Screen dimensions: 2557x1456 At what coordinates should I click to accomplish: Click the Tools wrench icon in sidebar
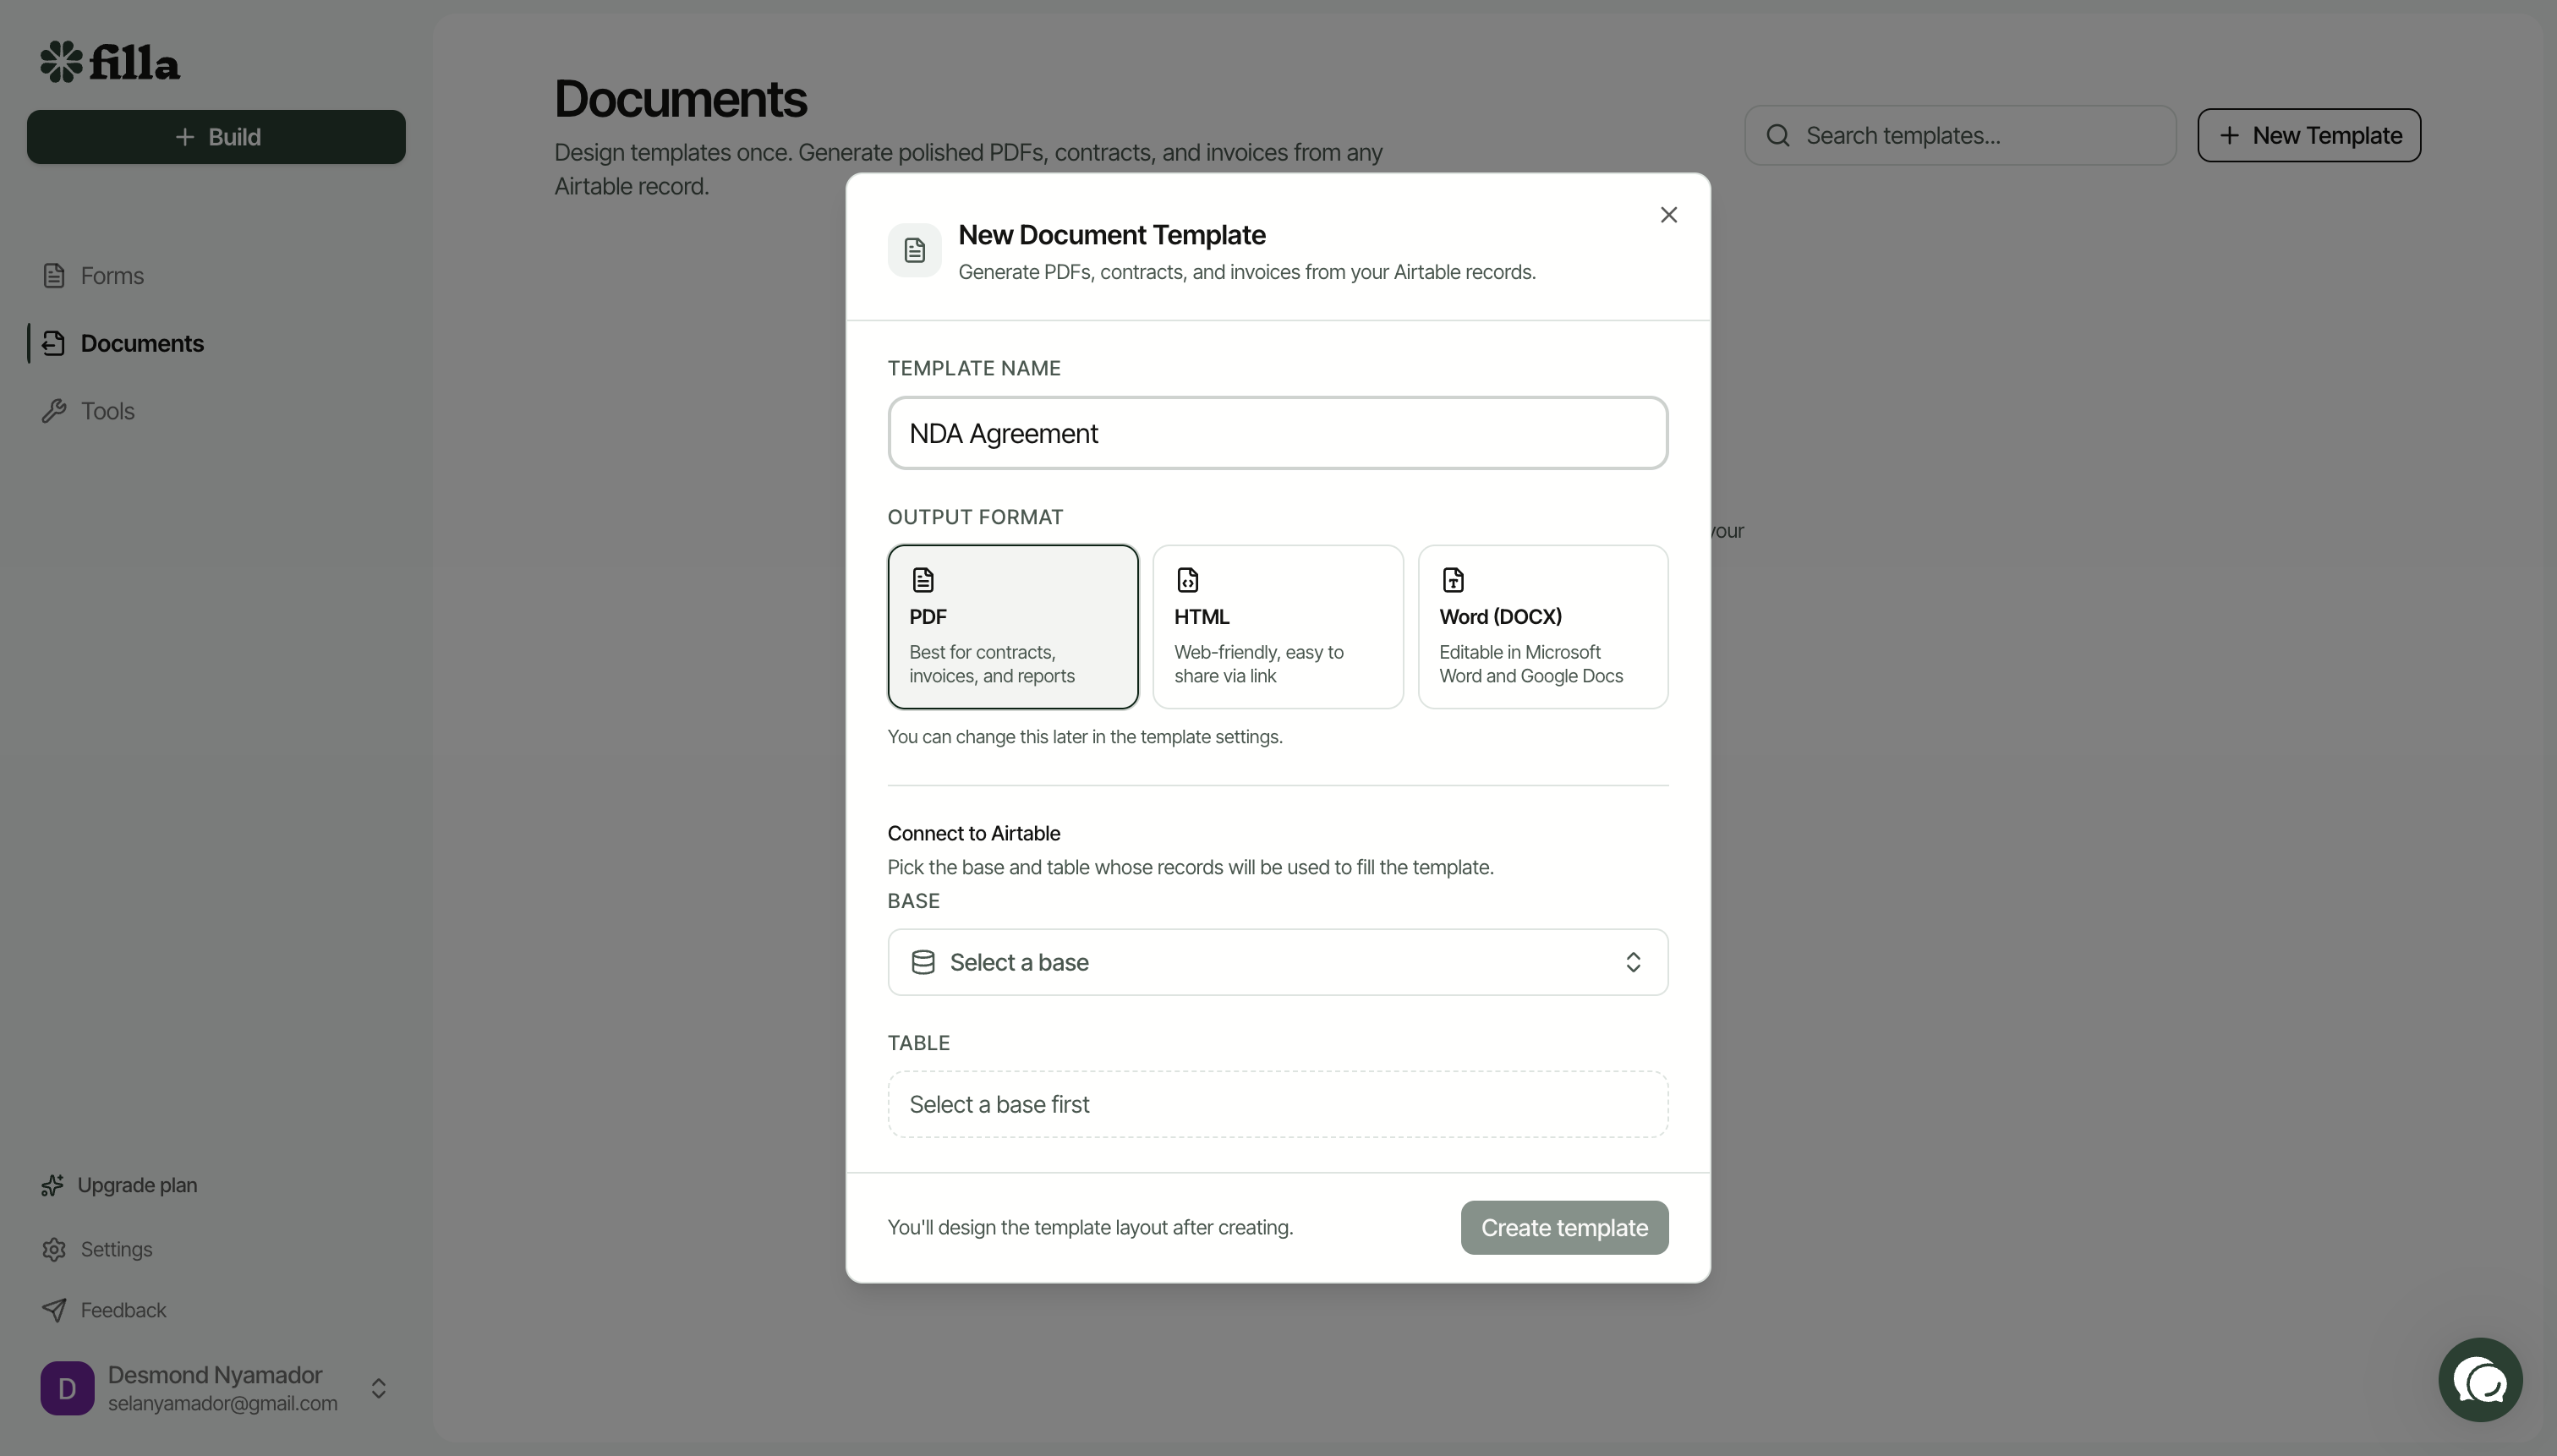click(x=54, y=411)
